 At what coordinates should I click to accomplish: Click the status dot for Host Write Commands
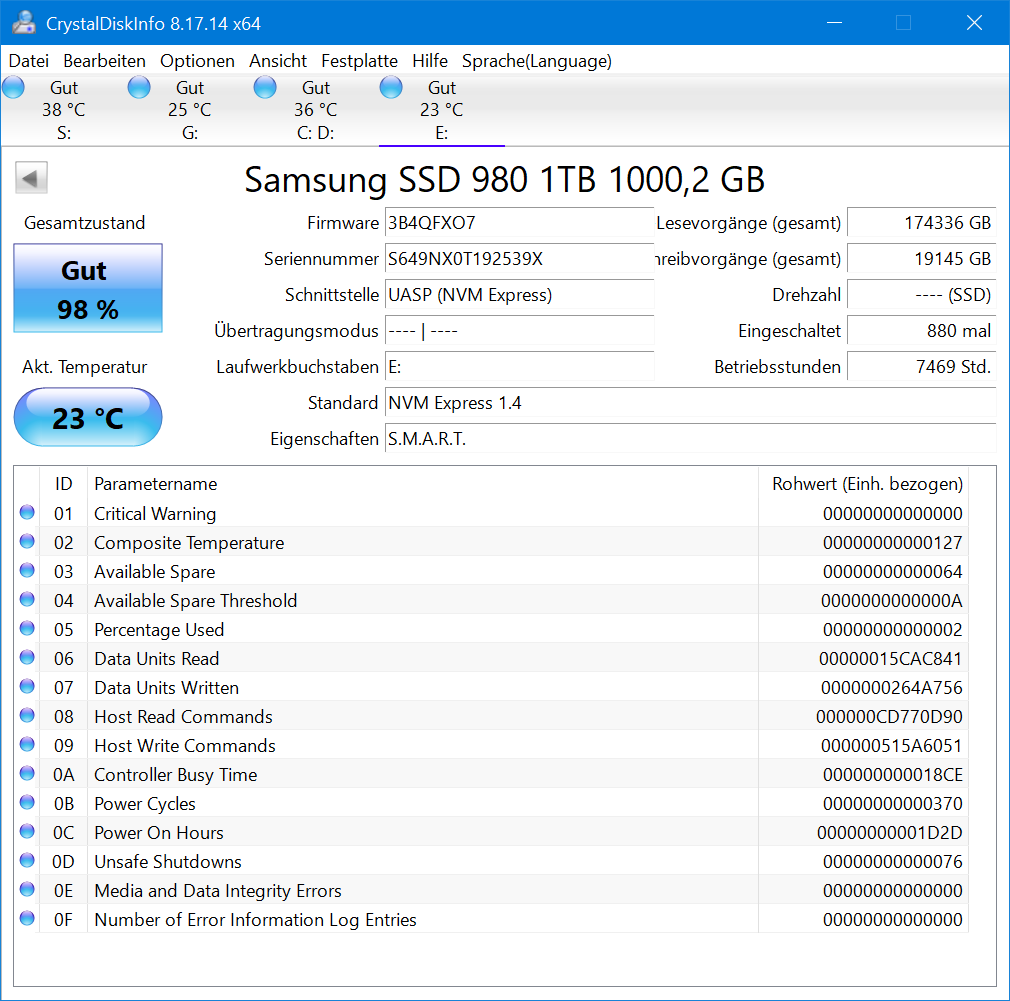click(27, 744)
